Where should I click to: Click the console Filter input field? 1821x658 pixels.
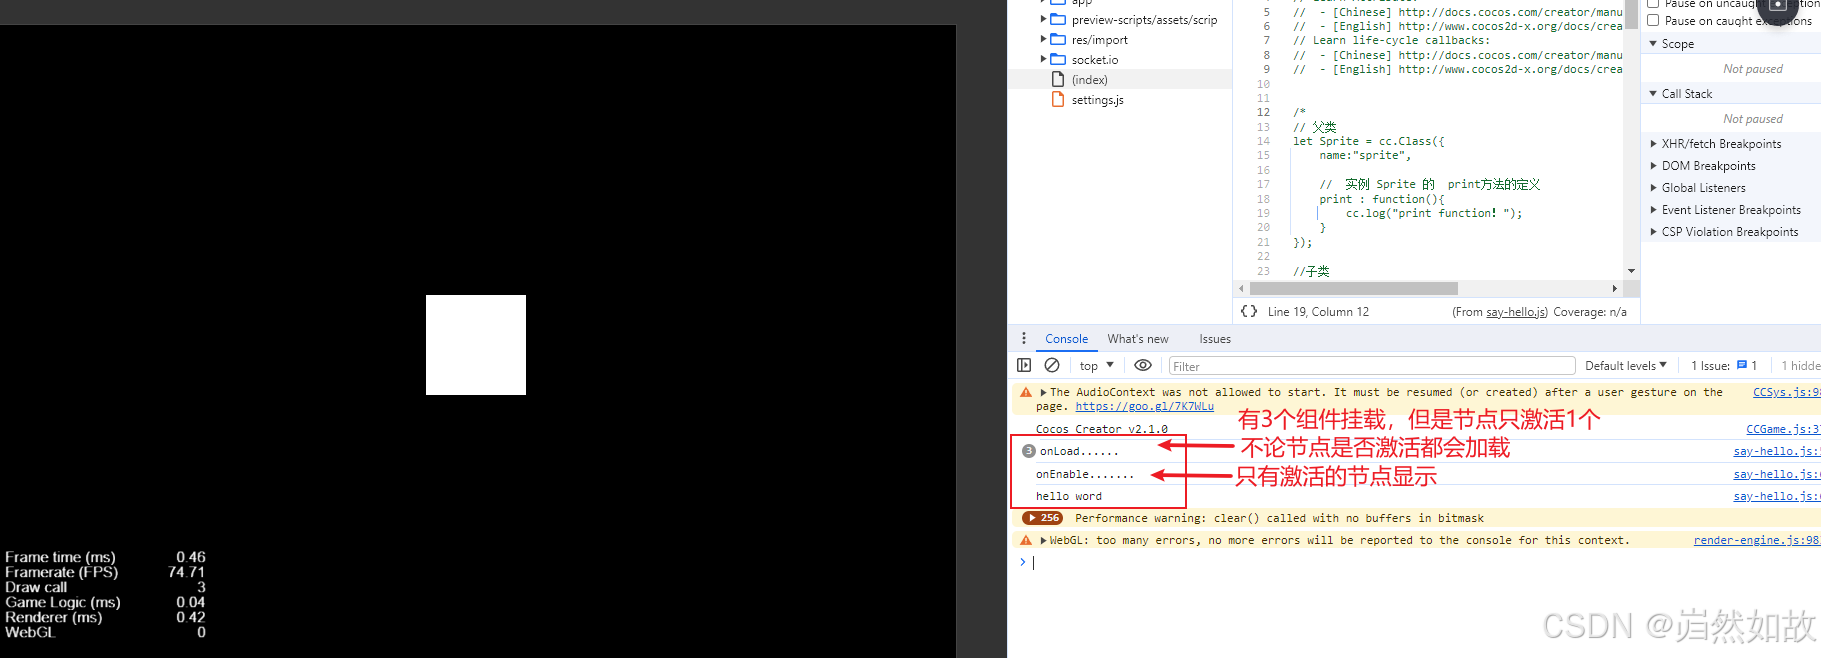(x=1372, y=366)
